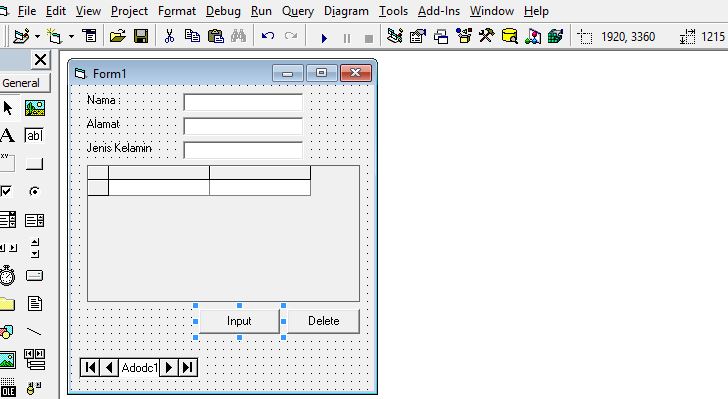This screenshot has height=399, width=728.
Task: Click the green grid toolbar icon
Action: coord(555,36)
